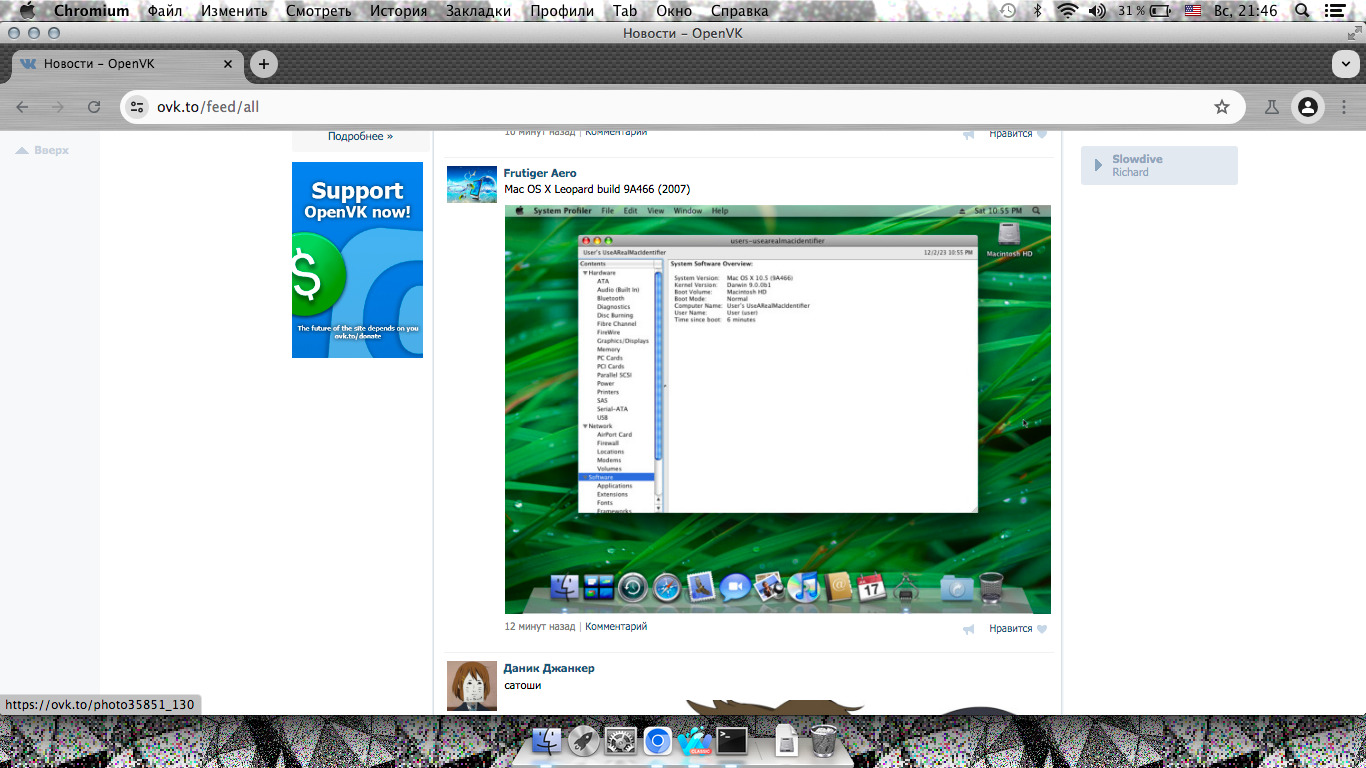This screenshot has width=1366, height=768.
Task: Click Комментарий under the Frutiger Aero post
Action: coord(616,627)
